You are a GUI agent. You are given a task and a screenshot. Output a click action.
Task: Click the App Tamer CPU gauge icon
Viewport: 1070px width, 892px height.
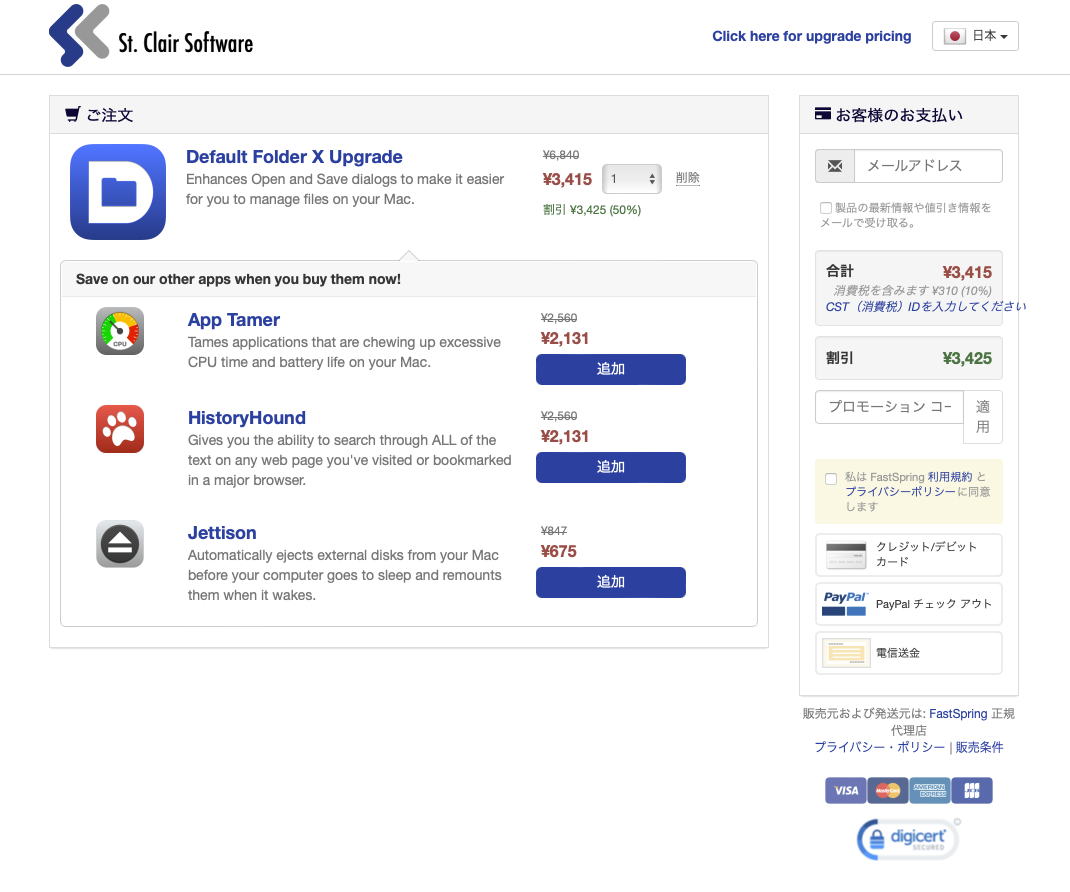[x=119, y=331]
